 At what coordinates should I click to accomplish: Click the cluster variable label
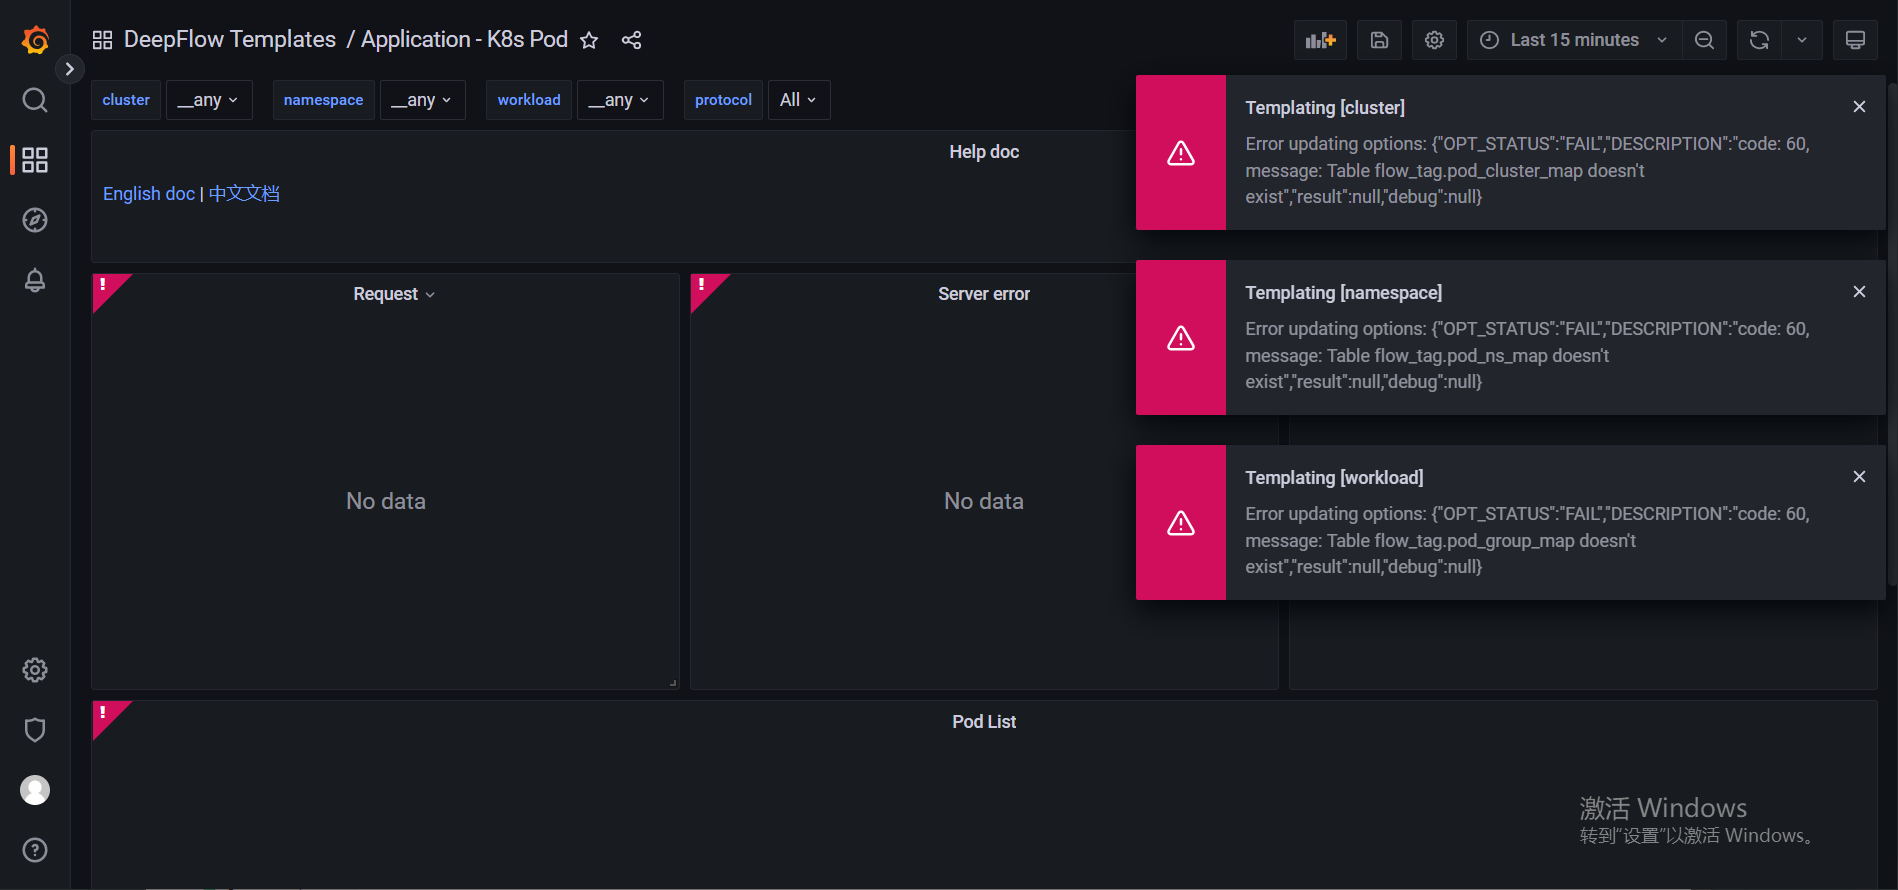126,100
